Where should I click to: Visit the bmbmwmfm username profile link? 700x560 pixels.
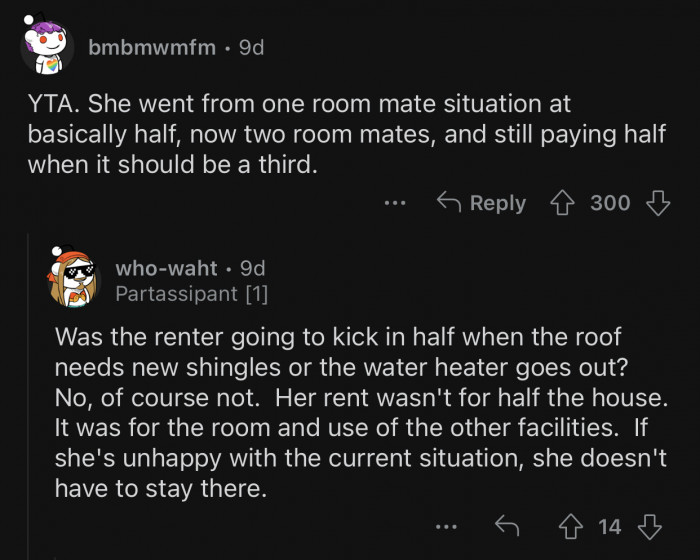point(151,47)
